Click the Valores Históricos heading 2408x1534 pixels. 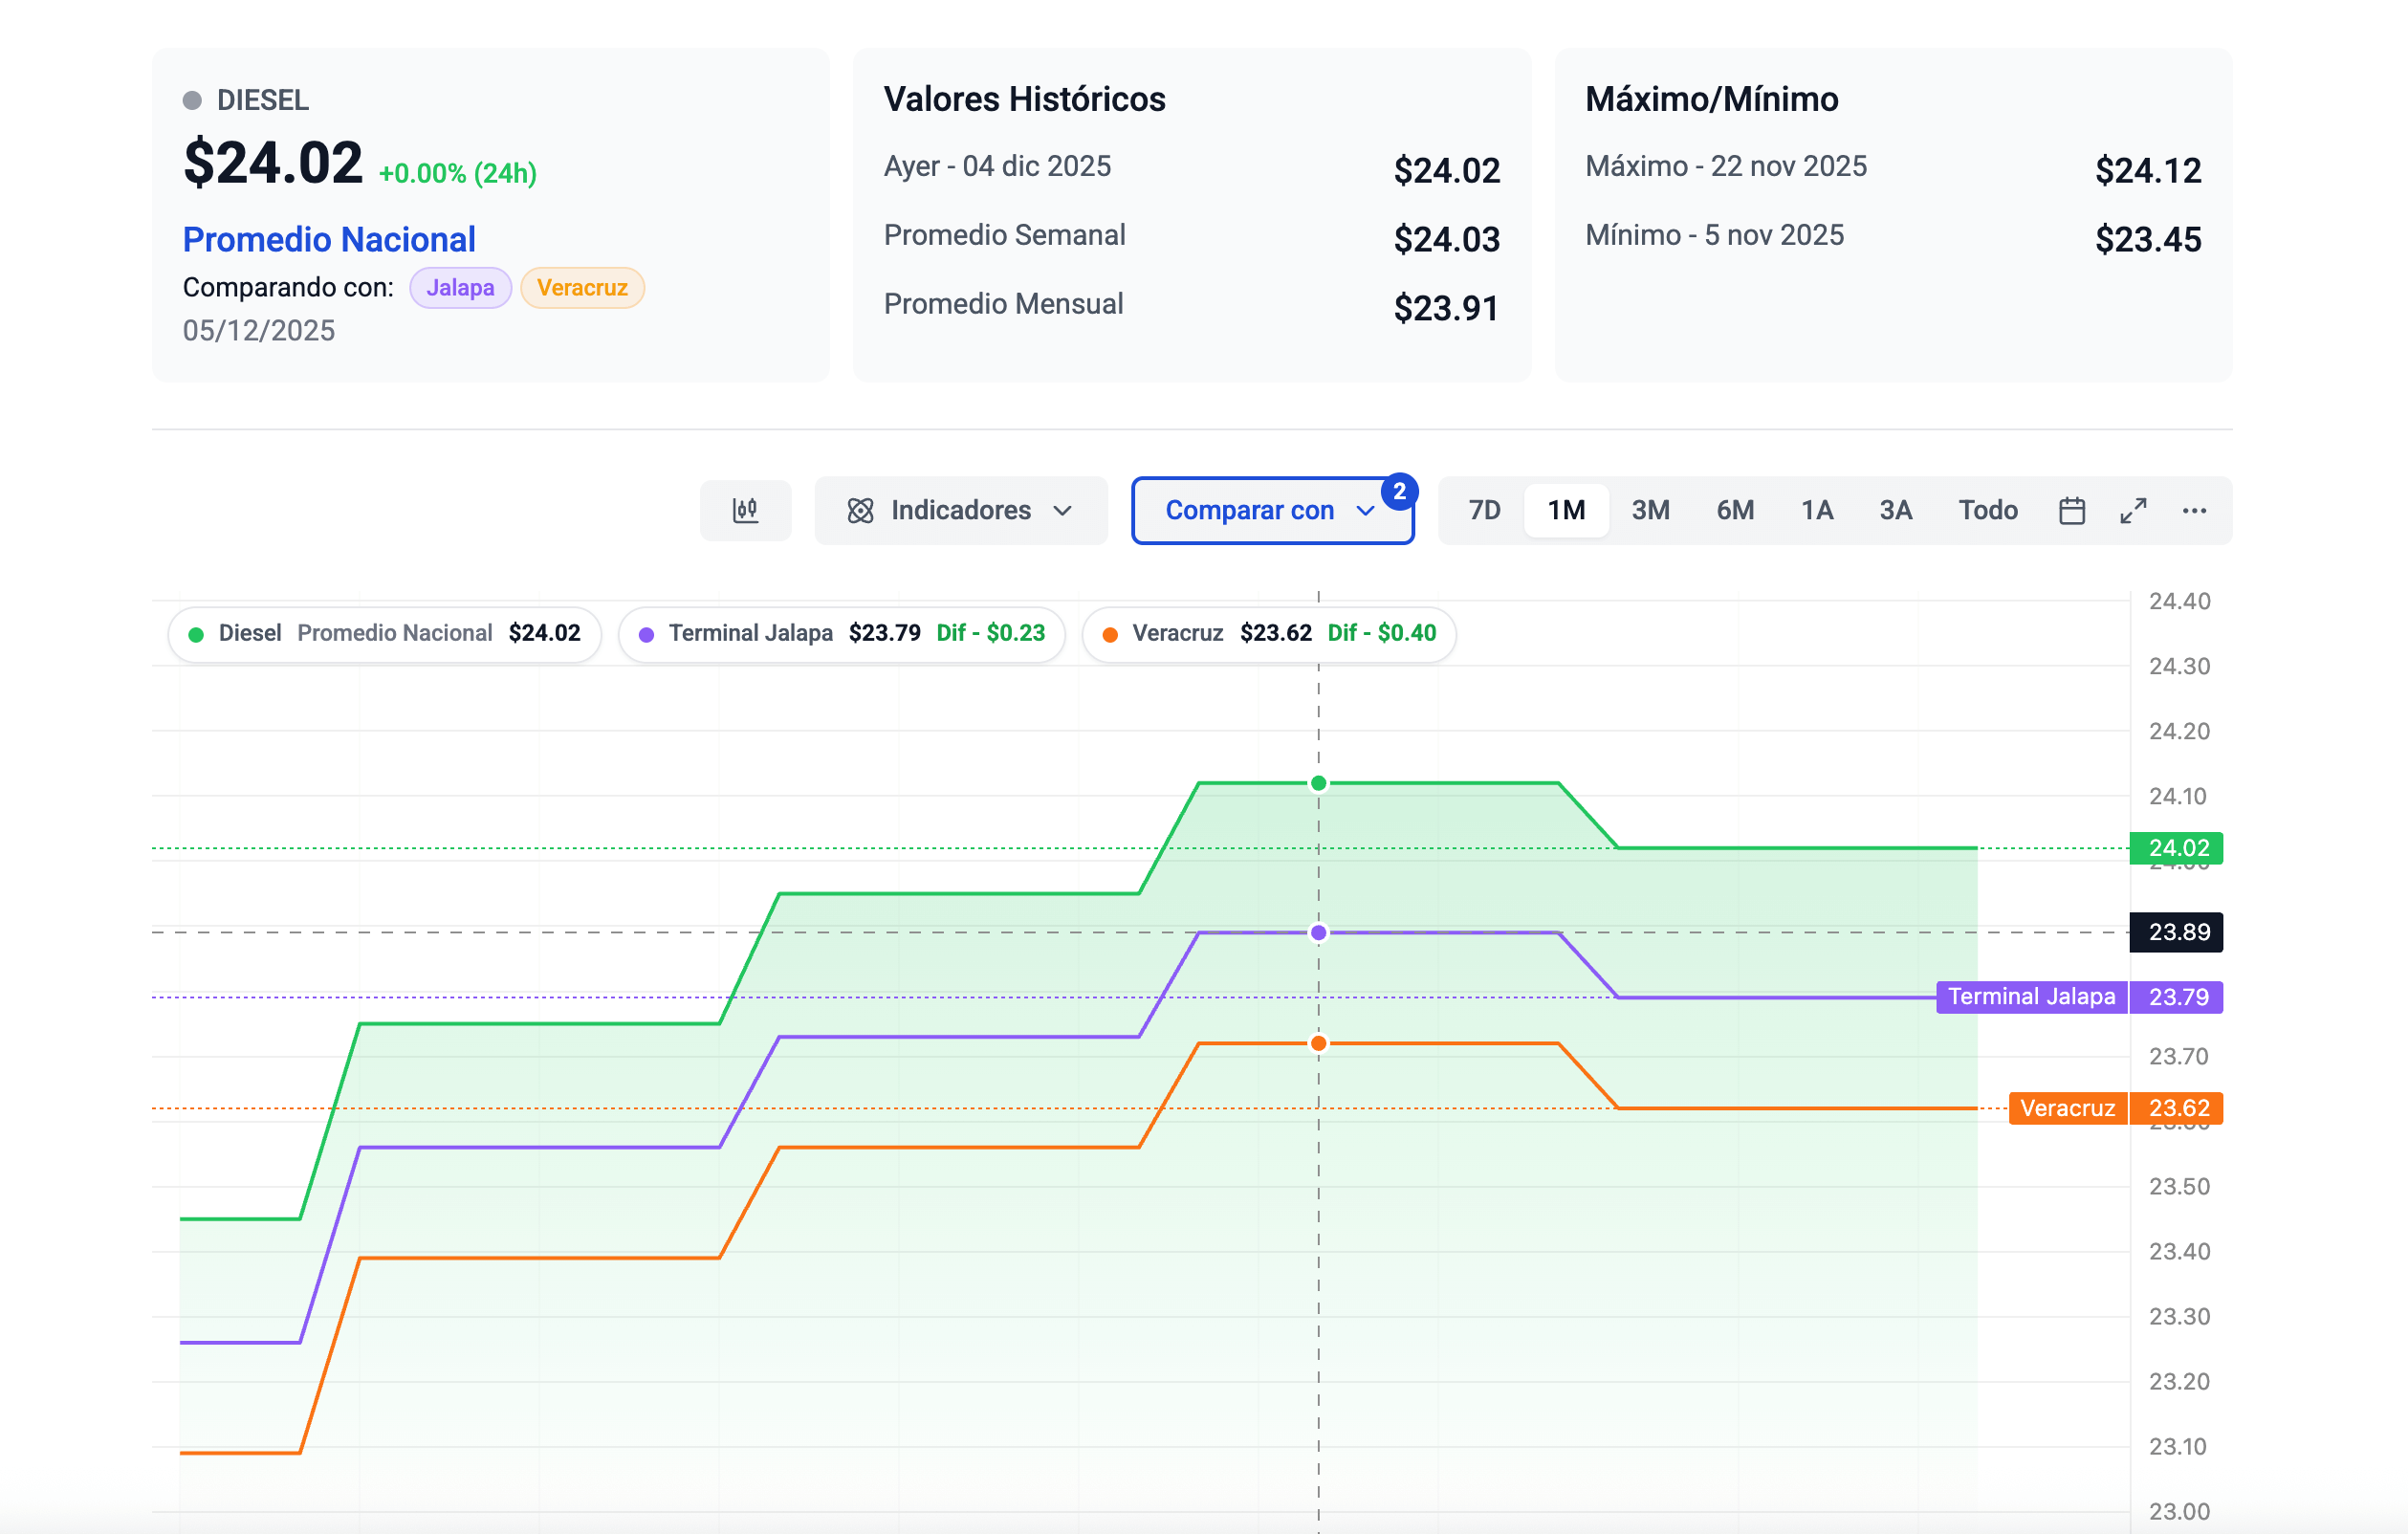tap(1025, 99)
